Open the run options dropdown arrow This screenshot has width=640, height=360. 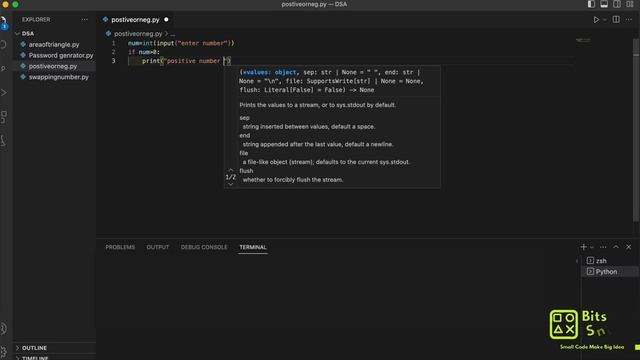[x=605, y=20]
